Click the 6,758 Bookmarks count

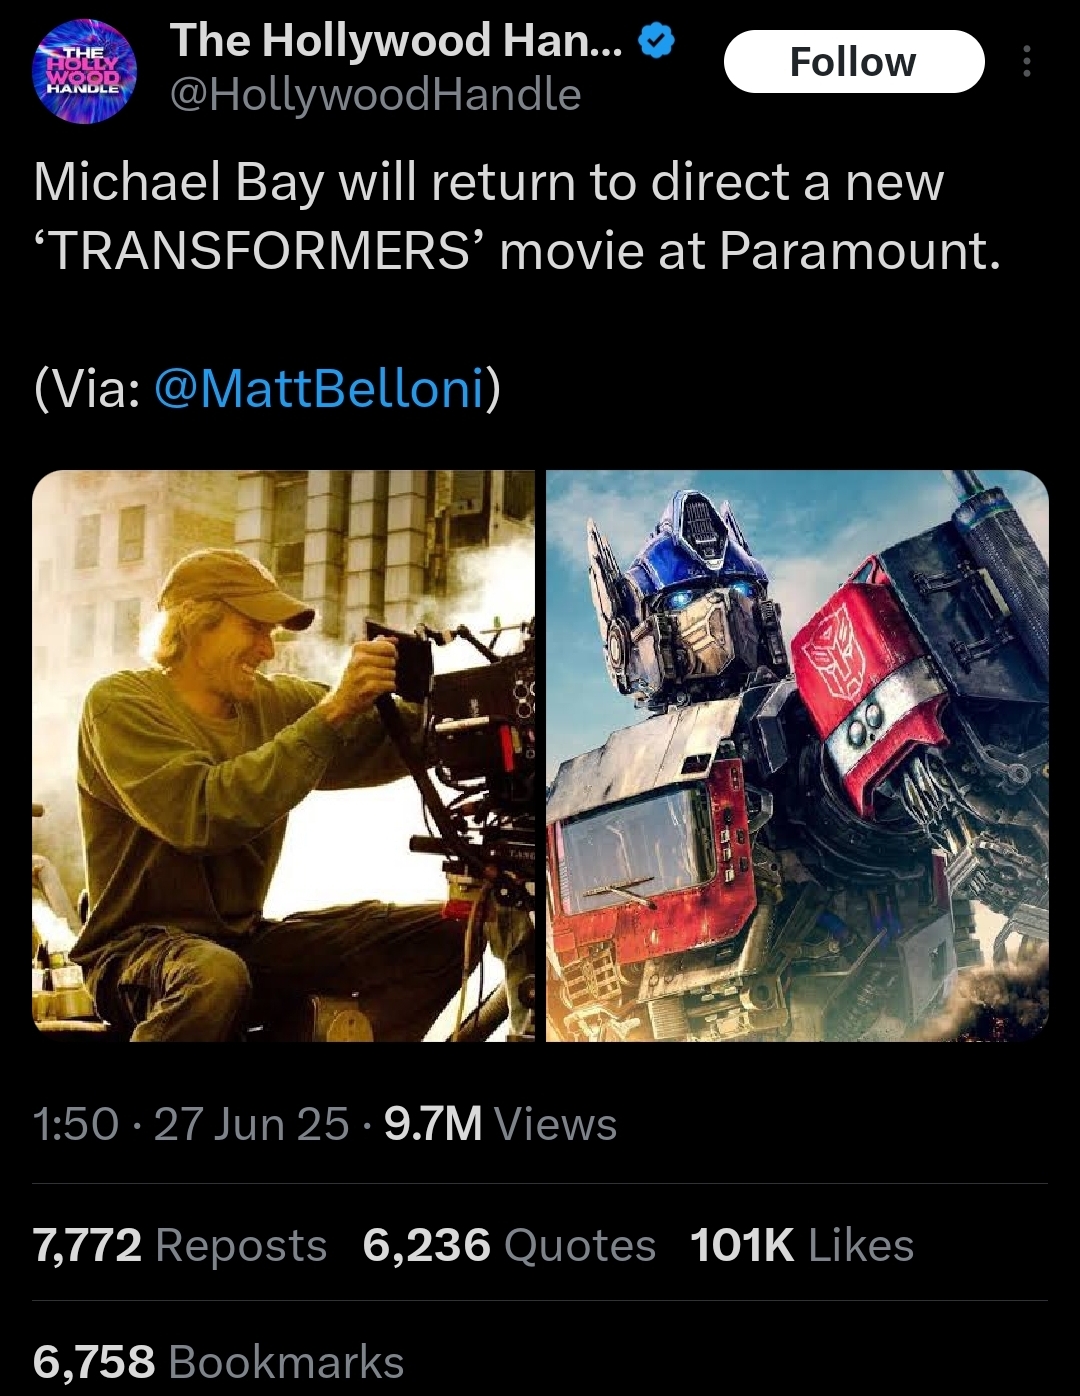[219, 1362]
